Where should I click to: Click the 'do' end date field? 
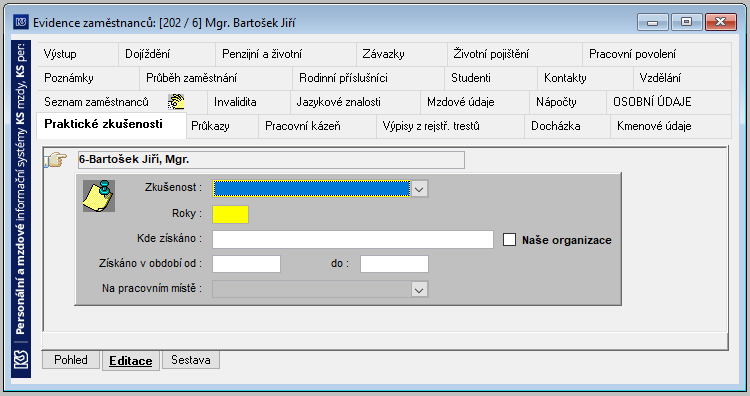click(x=394, y=264)
